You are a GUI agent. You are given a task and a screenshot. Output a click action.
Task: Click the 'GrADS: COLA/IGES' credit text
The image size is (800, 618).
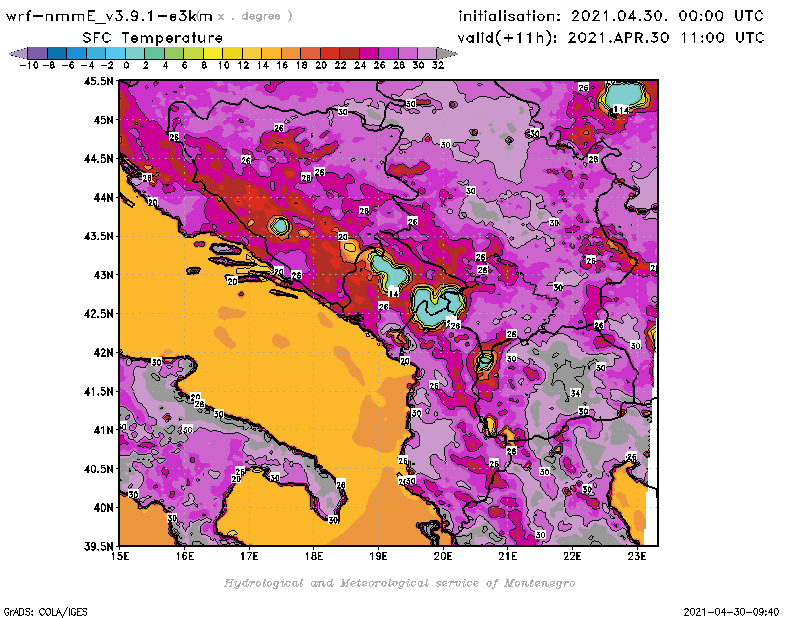[x=45, y=611]
